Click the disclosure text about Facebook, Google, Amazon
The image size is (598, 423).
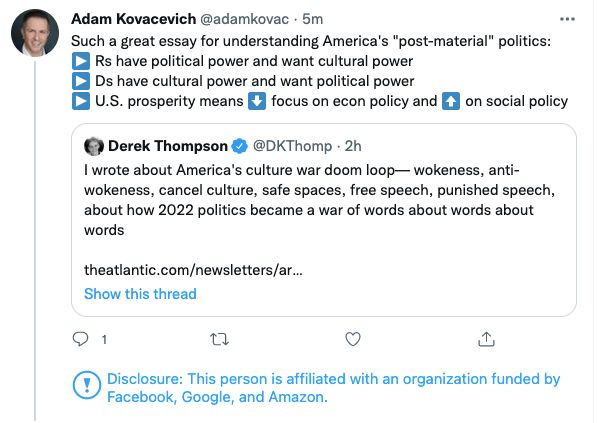[x=333, y=388]
